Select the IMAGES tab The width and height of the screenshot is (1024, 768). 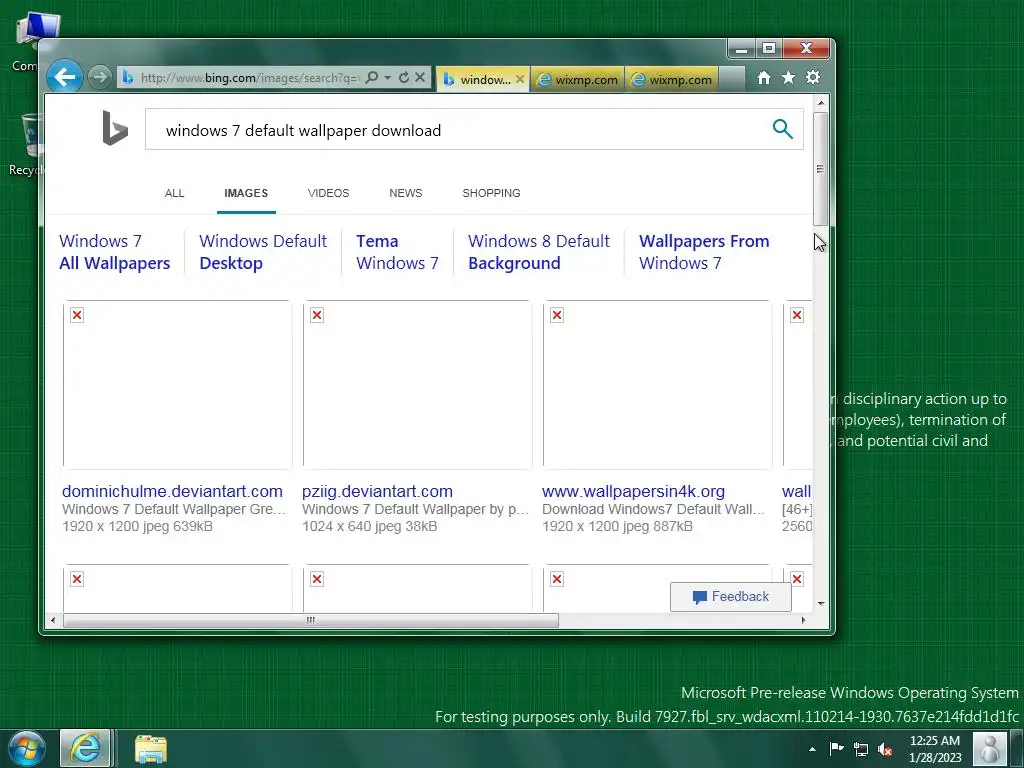(246, 193)
